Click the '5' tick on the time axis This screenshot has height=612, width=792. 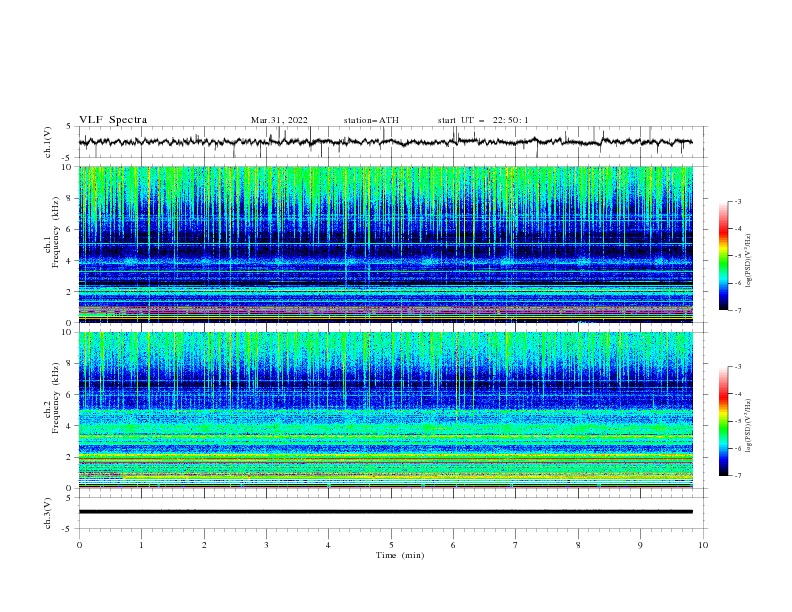(x=391, y=545)
